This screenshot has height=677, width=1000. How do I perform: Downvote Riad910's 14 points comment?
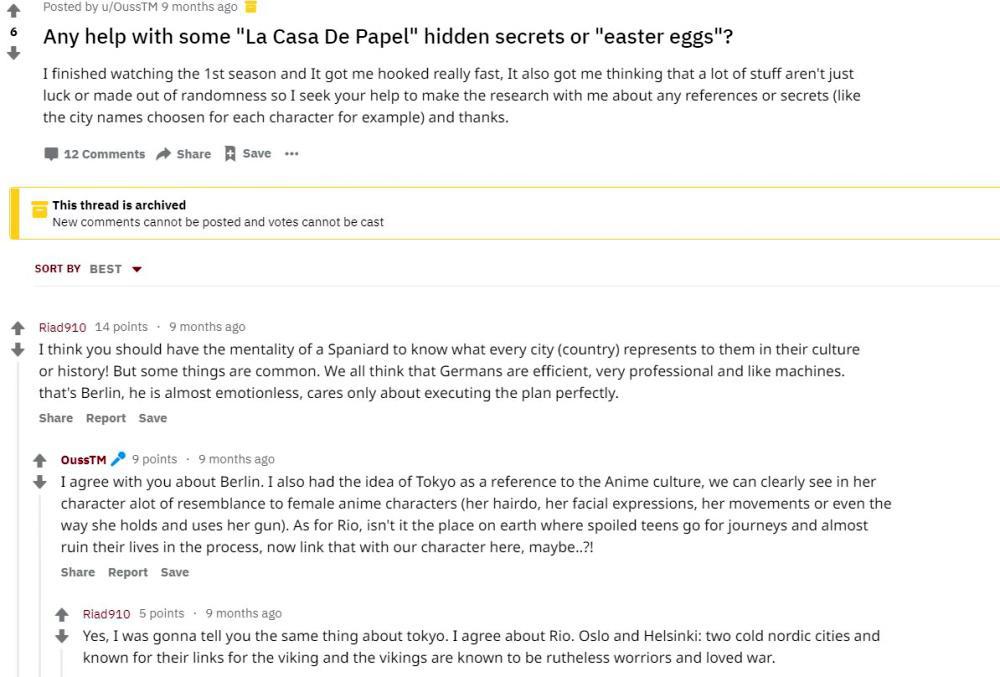(18, 350)
